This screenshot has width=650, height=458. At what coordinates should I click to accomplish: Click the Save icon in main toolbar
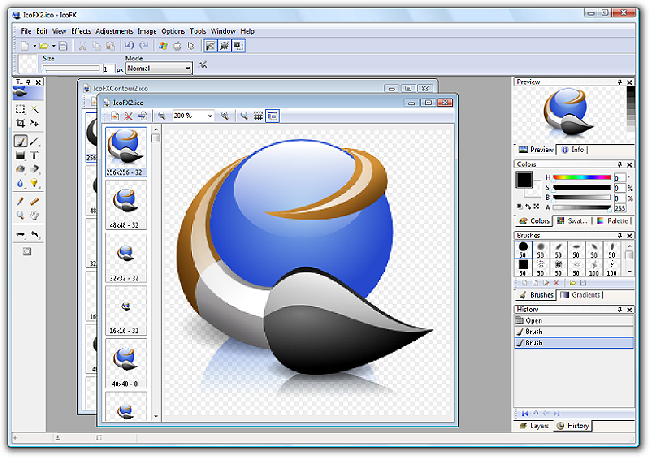[x=62, y=46]
